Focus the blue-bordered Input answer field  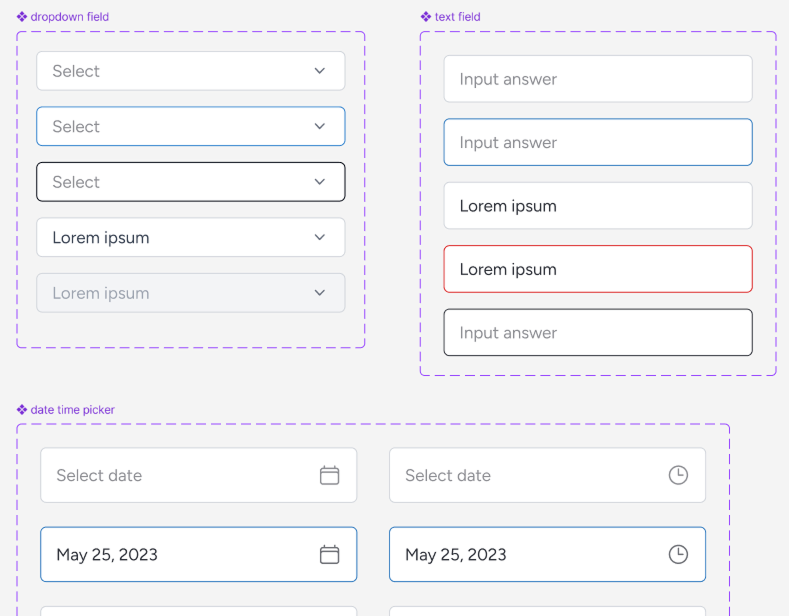[598, 142]
